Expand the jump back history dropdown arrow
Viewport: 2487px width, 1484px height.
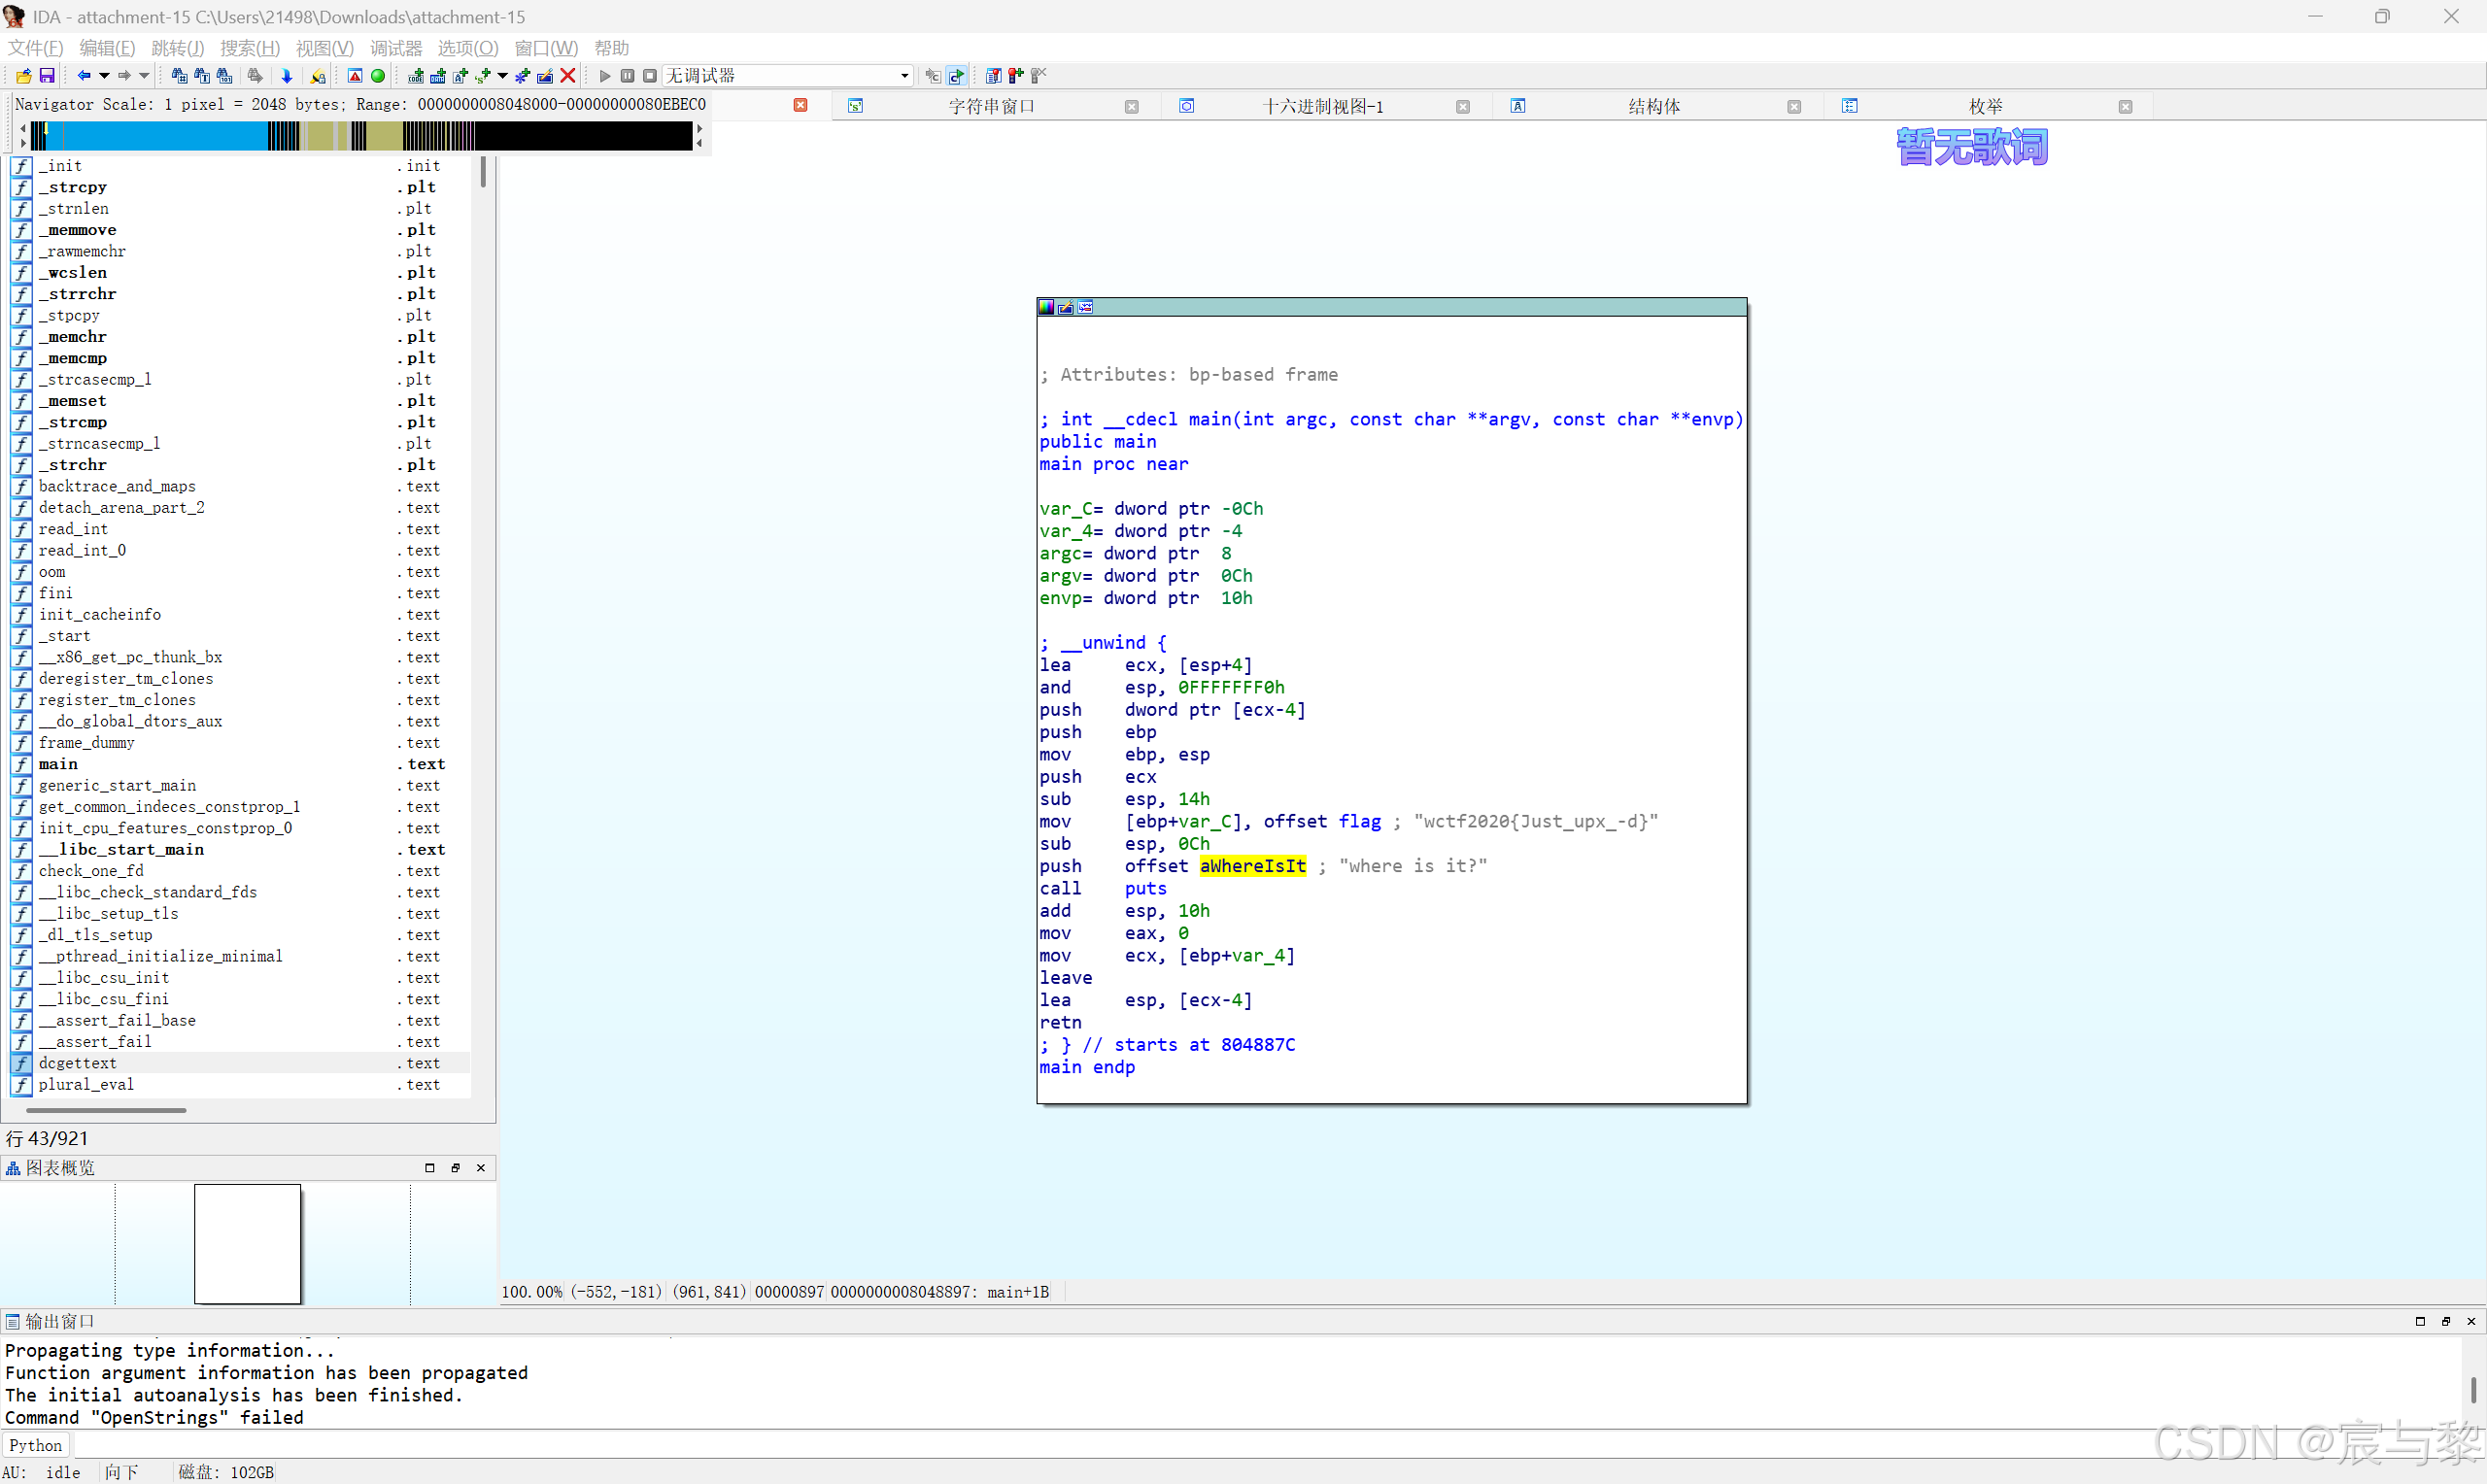pyautogui.click(x=104, y=76)
